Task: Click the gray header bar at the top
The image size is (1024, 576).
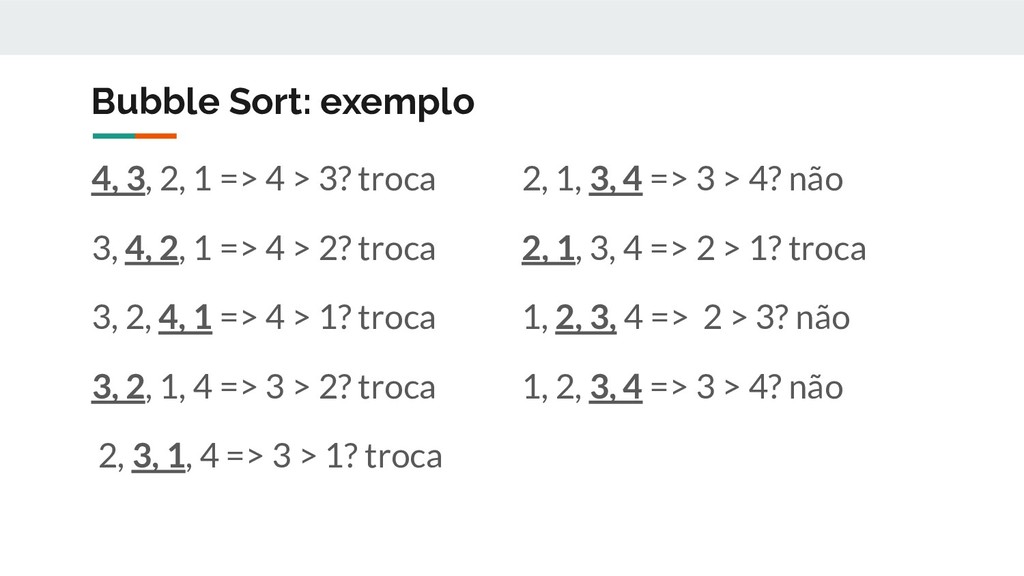Action: (512, 27)
